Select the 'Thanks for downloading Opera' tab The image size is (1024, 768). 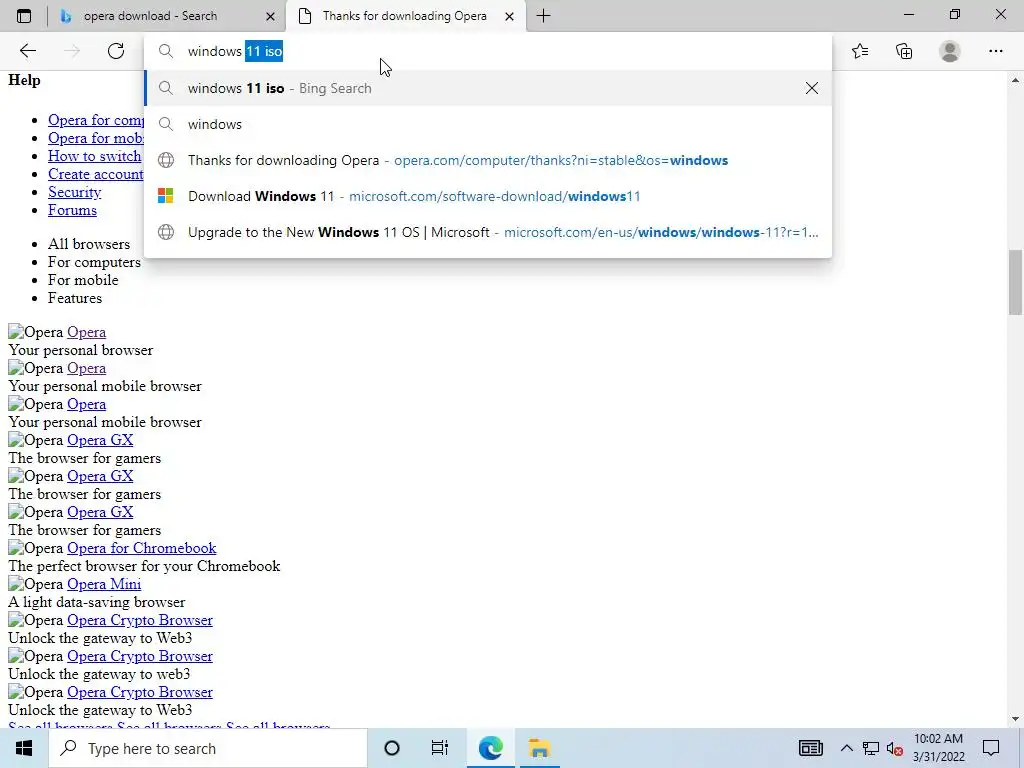point(405,16)
